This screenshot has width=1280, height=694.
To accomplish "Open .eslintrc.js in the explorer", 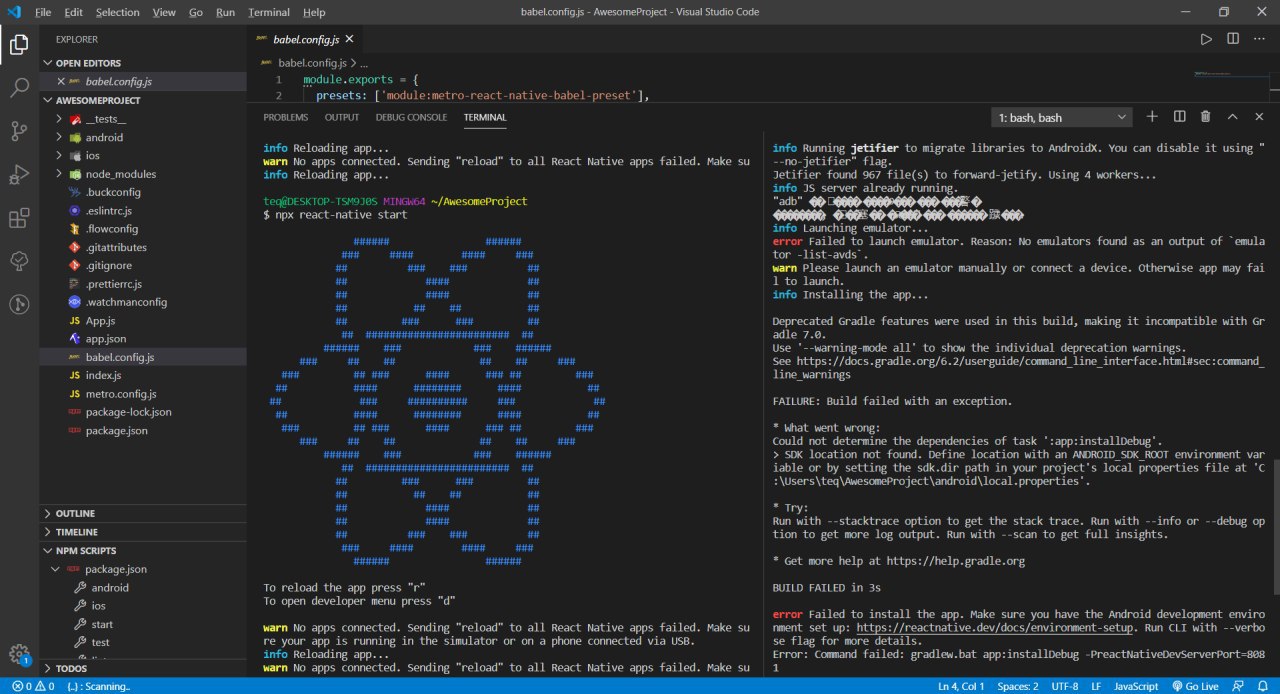I will tap(108, 210).
